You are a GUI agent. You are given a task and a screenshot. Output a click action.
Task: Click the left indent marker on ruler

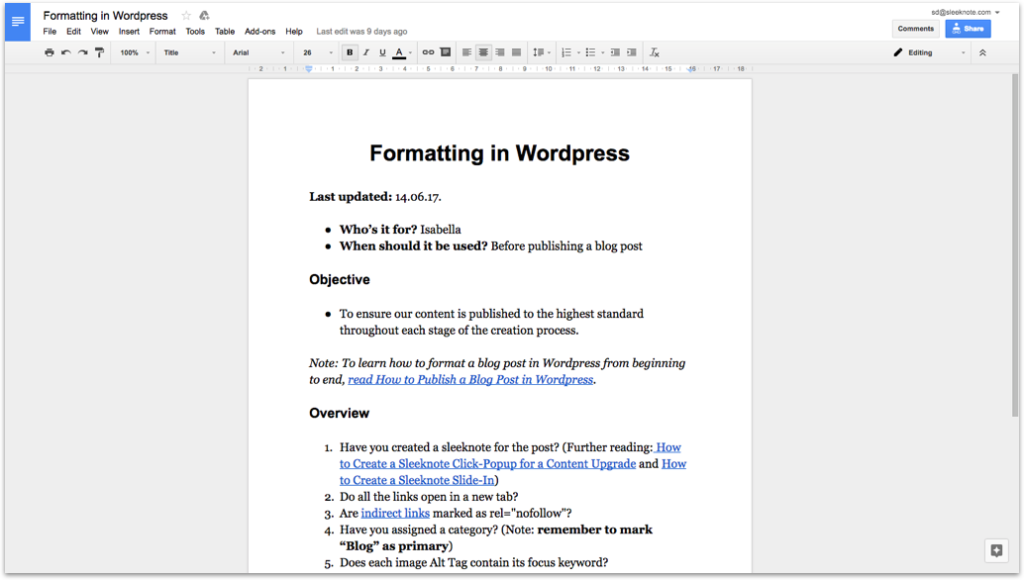308,69
